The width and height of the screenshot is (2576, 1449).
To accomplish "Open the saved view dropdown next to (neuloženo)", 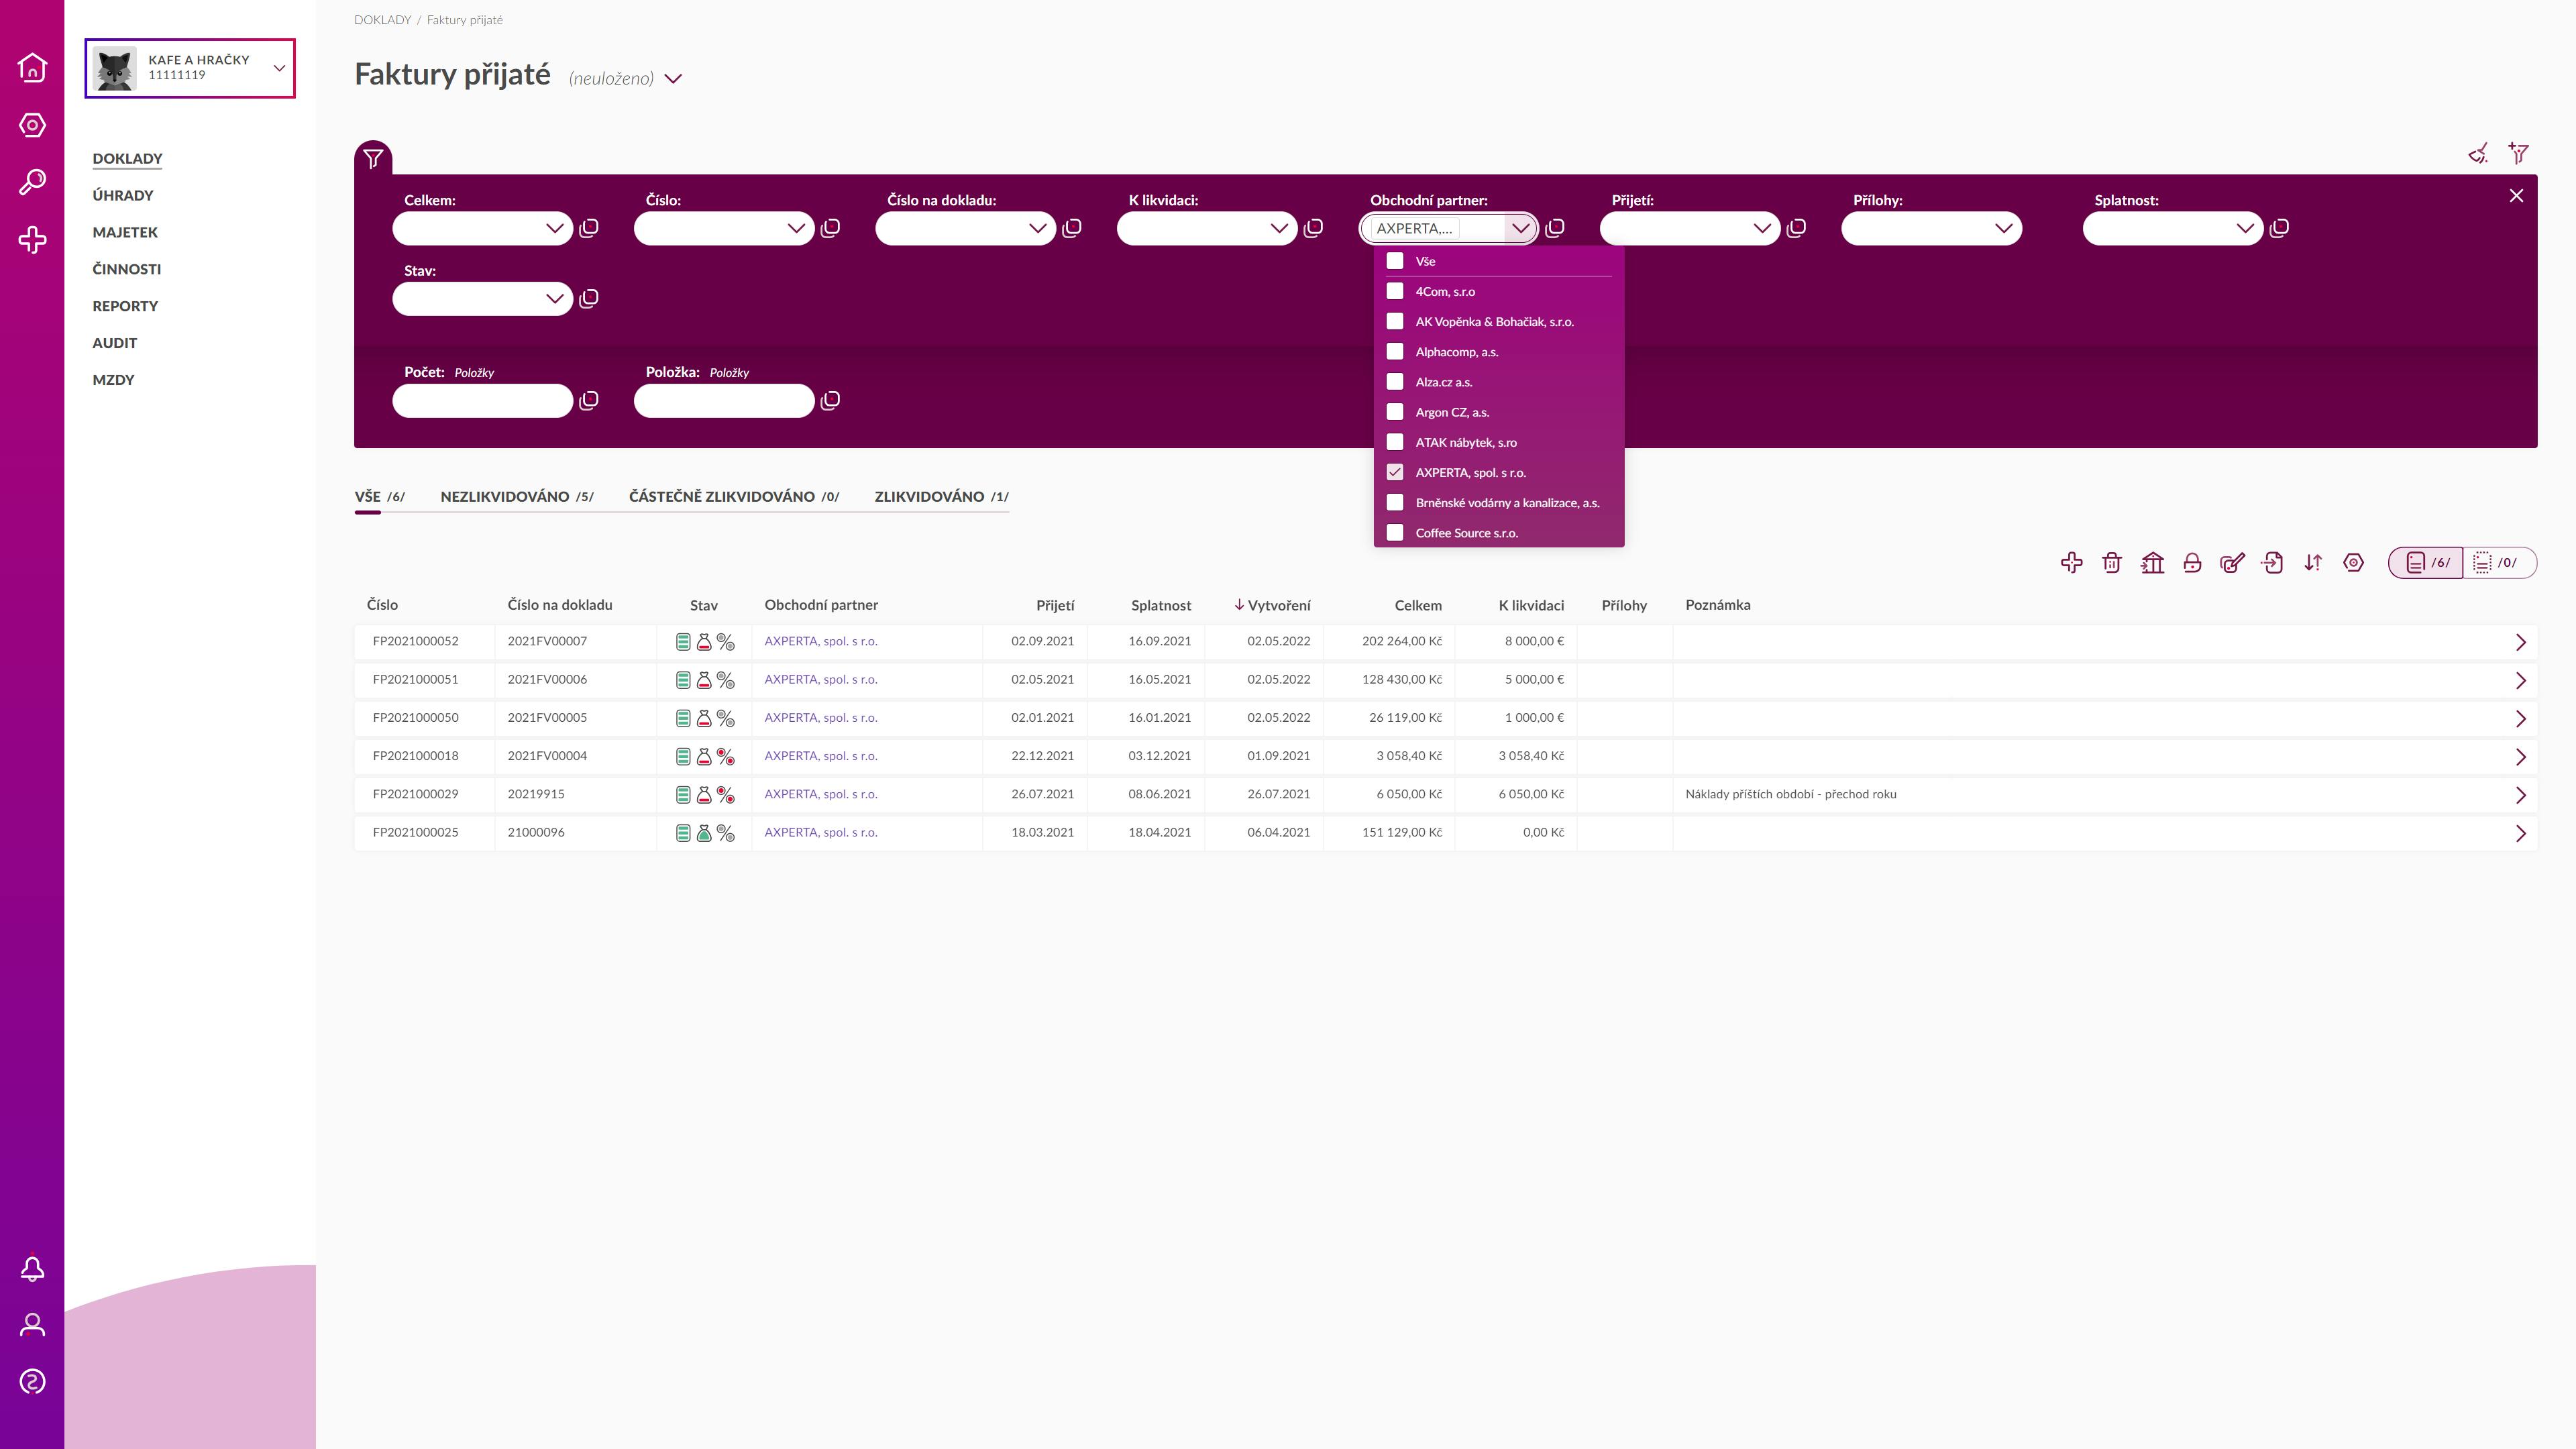I will 673,79.
